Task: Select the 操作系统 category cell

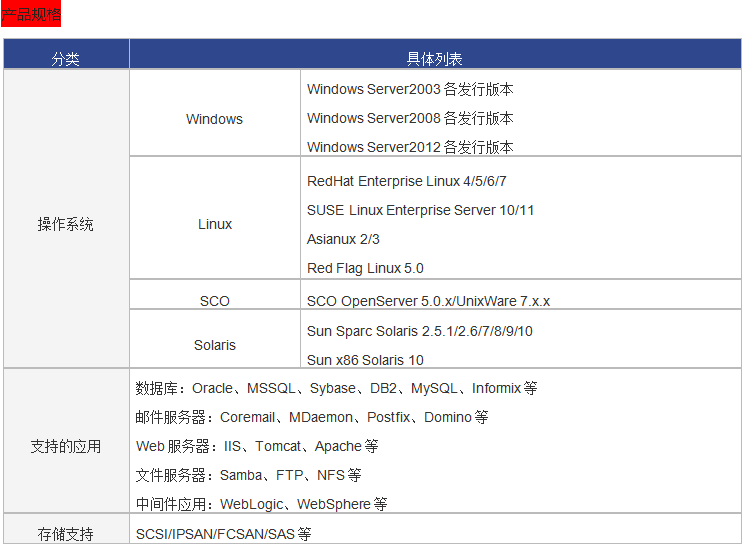Action: point(66,219)
